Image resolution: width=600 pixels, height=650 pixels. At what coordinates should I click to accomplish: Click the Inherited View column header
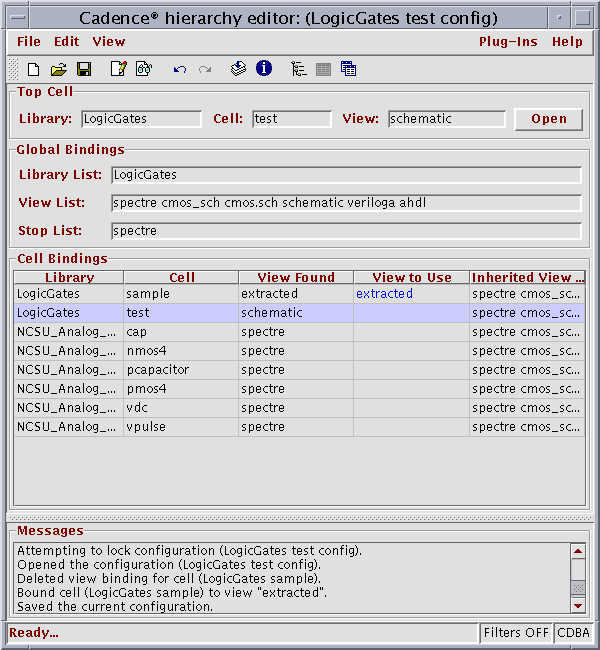[x=527, y=277]
